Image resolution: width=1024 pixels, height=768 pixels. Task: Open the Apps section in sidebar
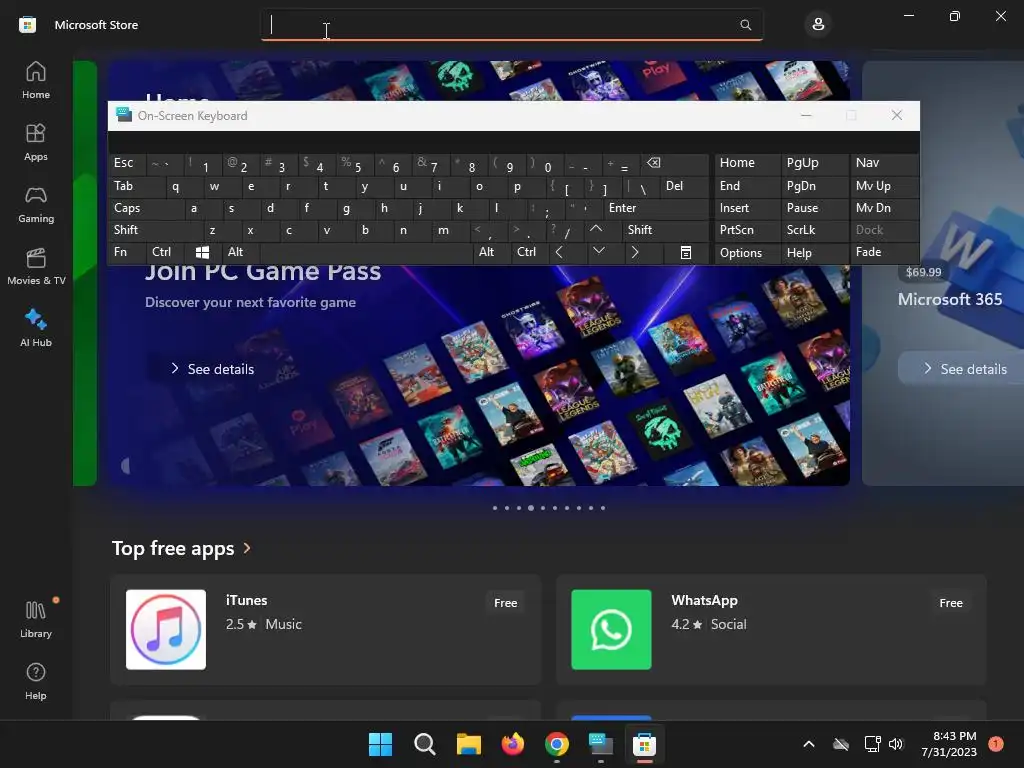36,143
